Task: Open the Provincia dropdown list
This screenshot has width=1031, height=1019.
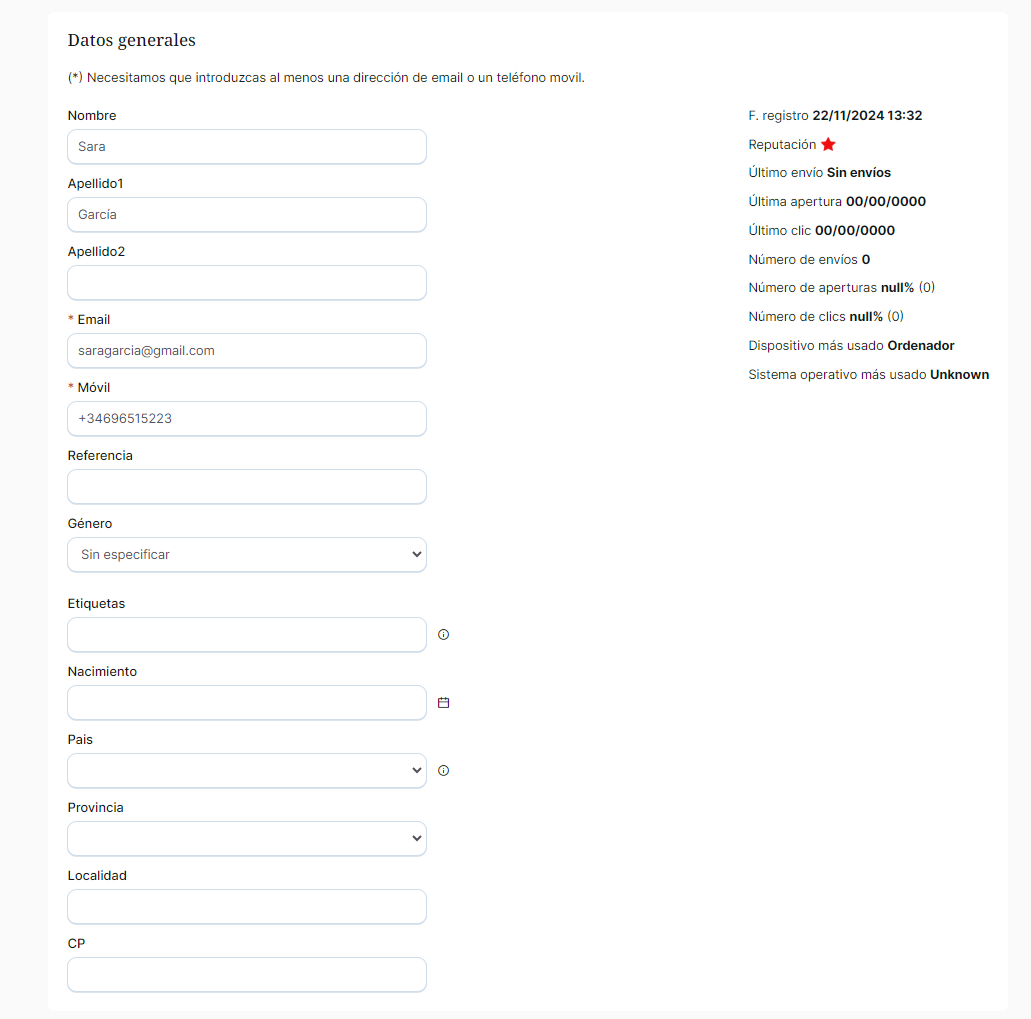Action: coord(247,839)
